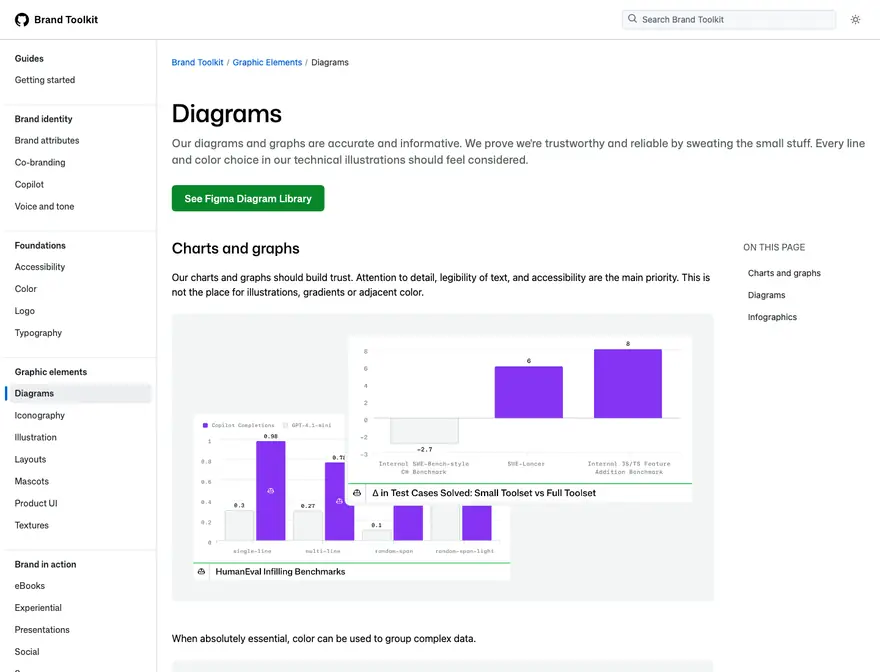Jump to Infographics section

point(772,317)
